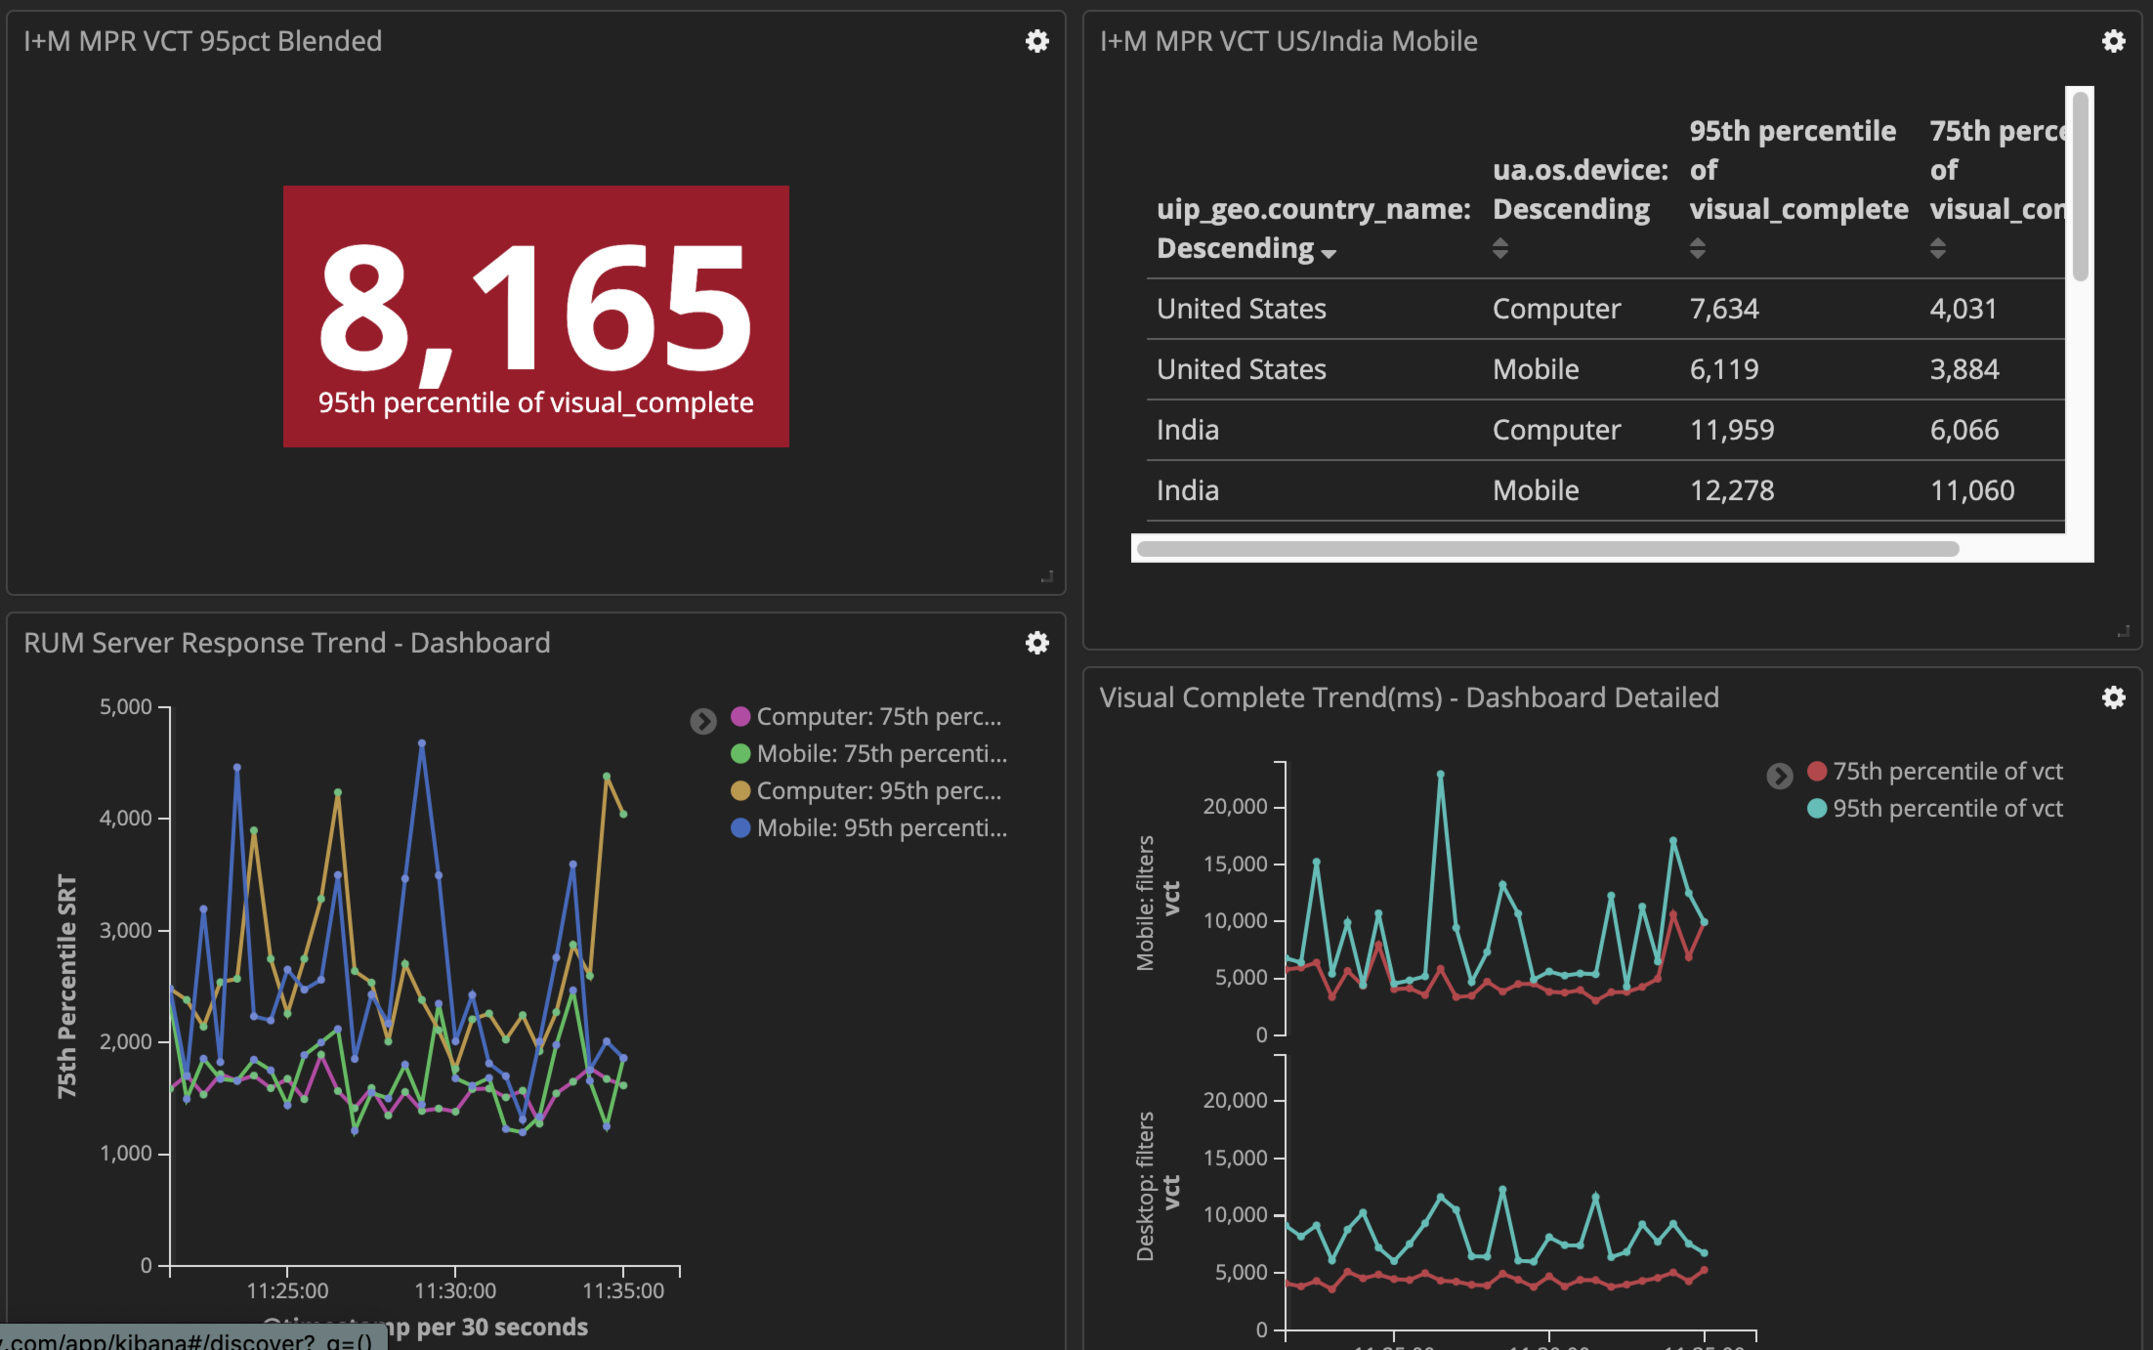Image resolution: width=2153 pixels, height=1350 pixels.
Task: Collapse legend arrow in Visual Complete Trend chart
Action: pyautogui.click(x=1779, y=775)
